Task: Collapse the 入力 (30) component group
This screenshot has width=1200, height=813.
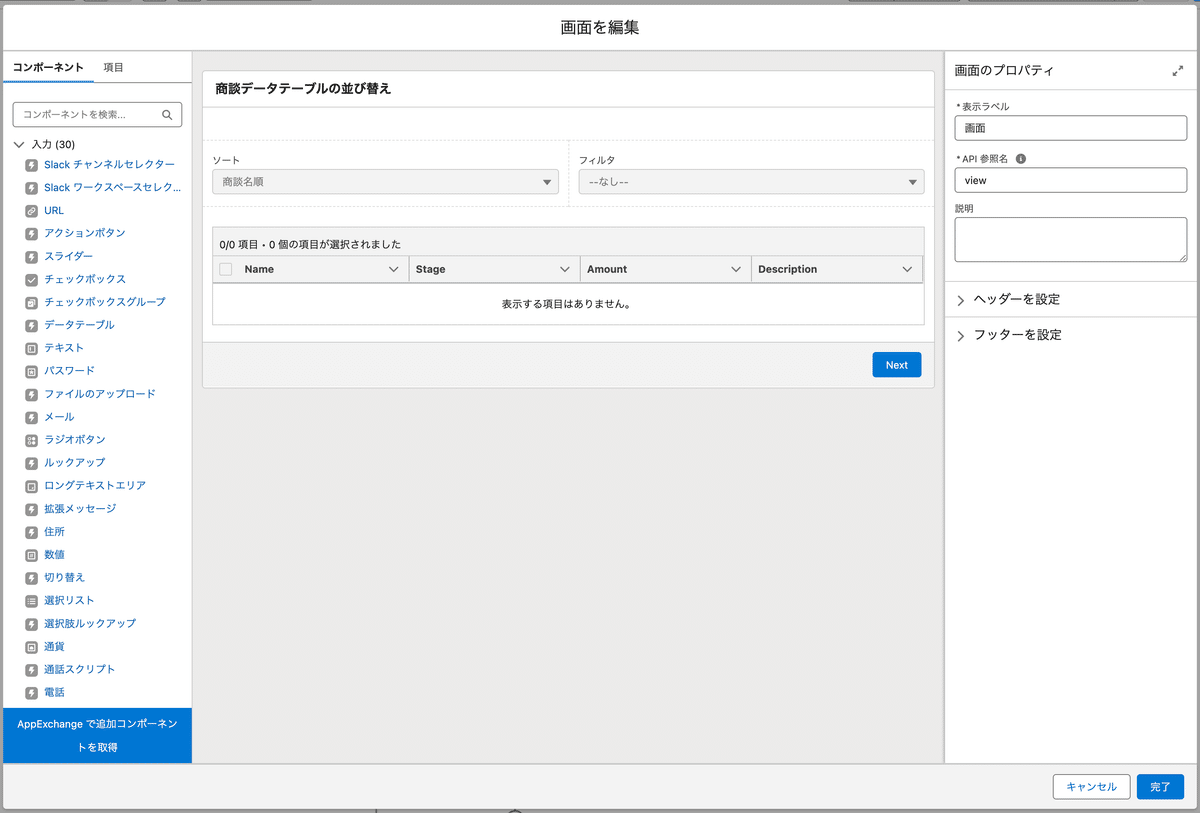Action: click(20, 145)
